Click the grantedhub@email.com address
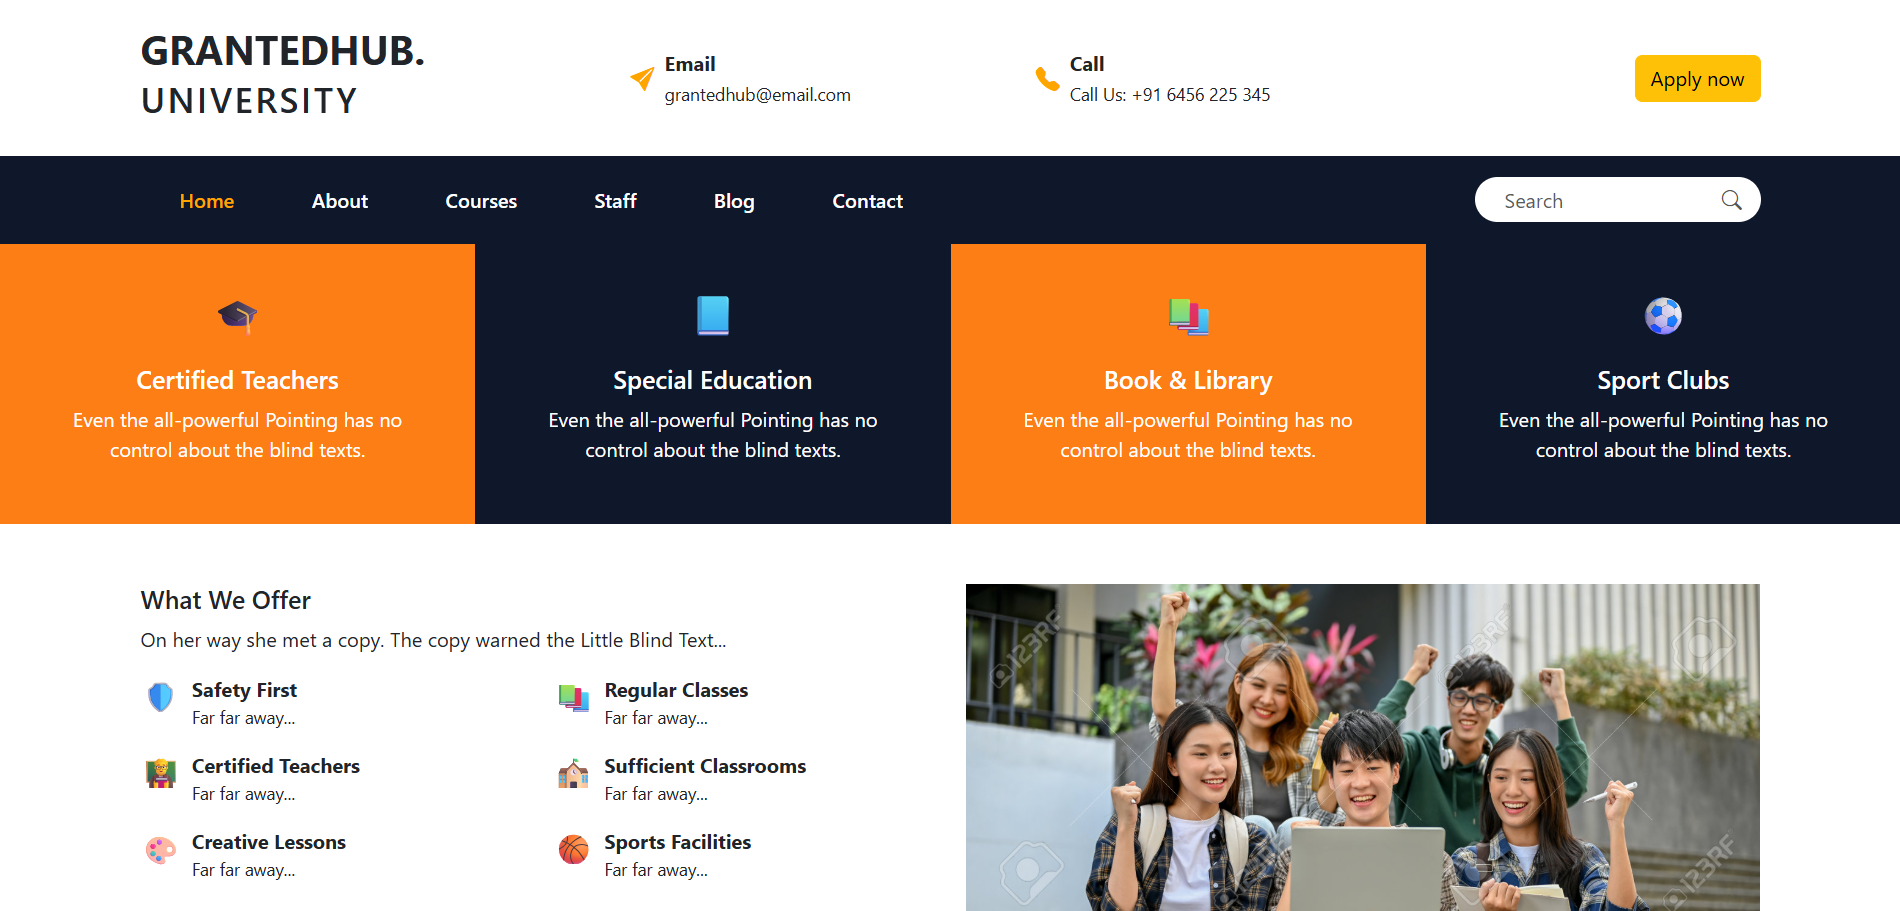 [x=757, y=95]
